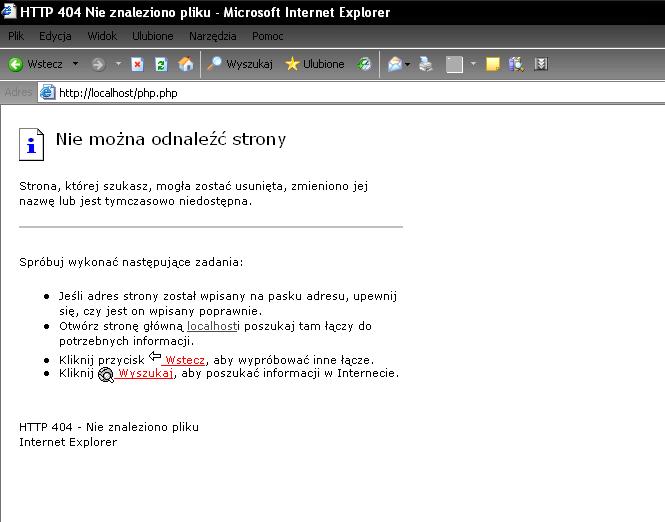Click the Wyszukaj search toolbar button
This screenshot has width=665, height=522.
tap(240, 64)
